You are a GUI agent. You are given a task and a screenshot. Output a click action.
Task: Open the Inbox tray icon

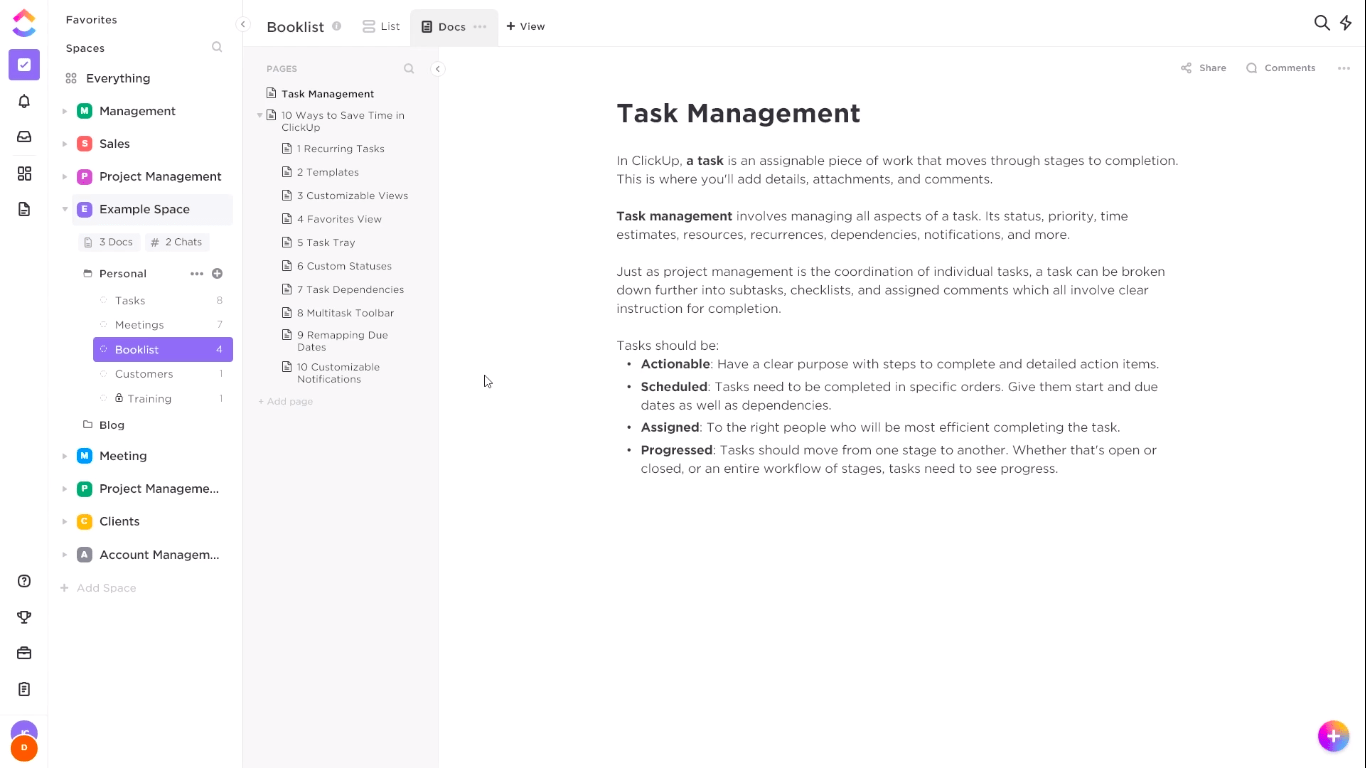(x=24, y=137)
